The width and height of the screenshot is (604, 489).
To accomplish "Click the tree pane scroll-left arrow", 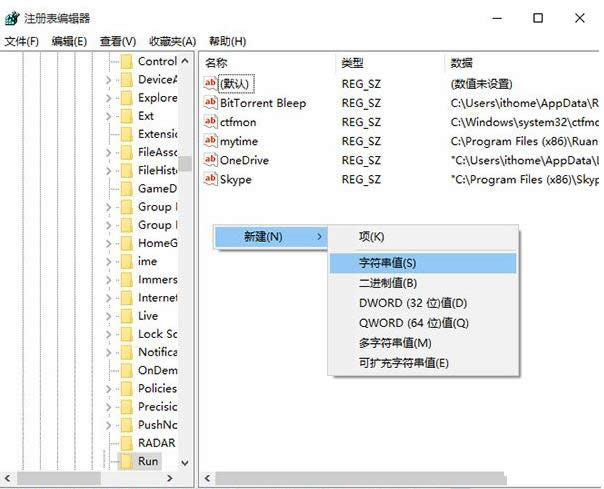I will tap(7, 479).
